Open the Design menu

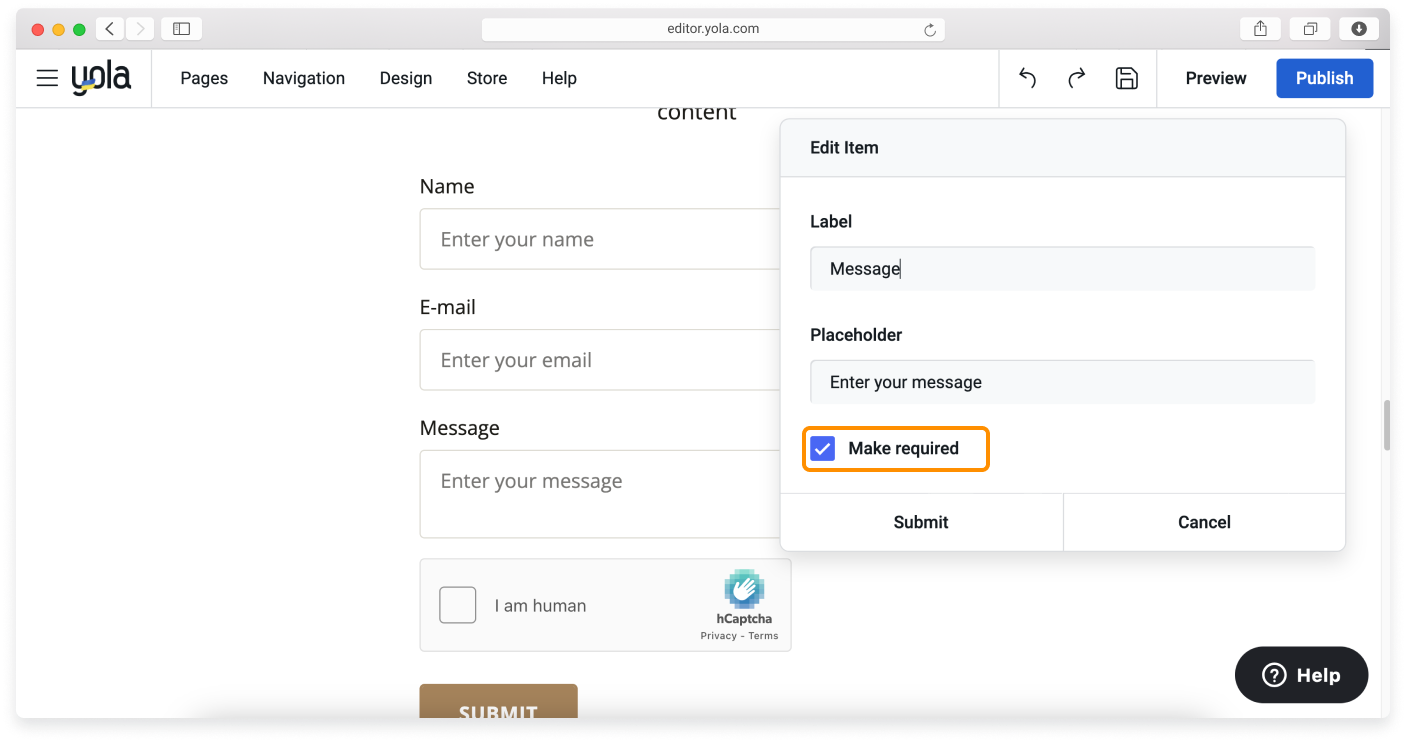pos(405,78)
